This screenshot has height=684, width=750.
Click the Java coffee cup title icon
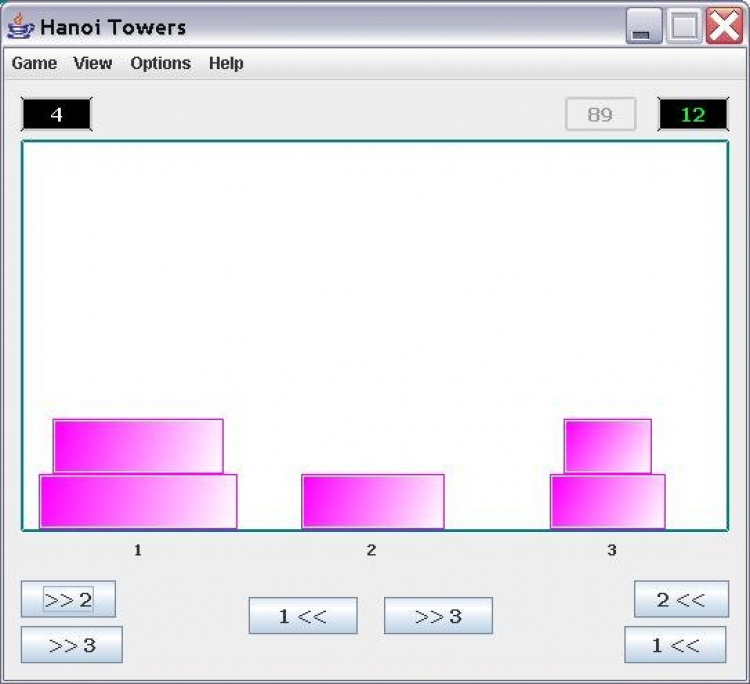[21, 26]
